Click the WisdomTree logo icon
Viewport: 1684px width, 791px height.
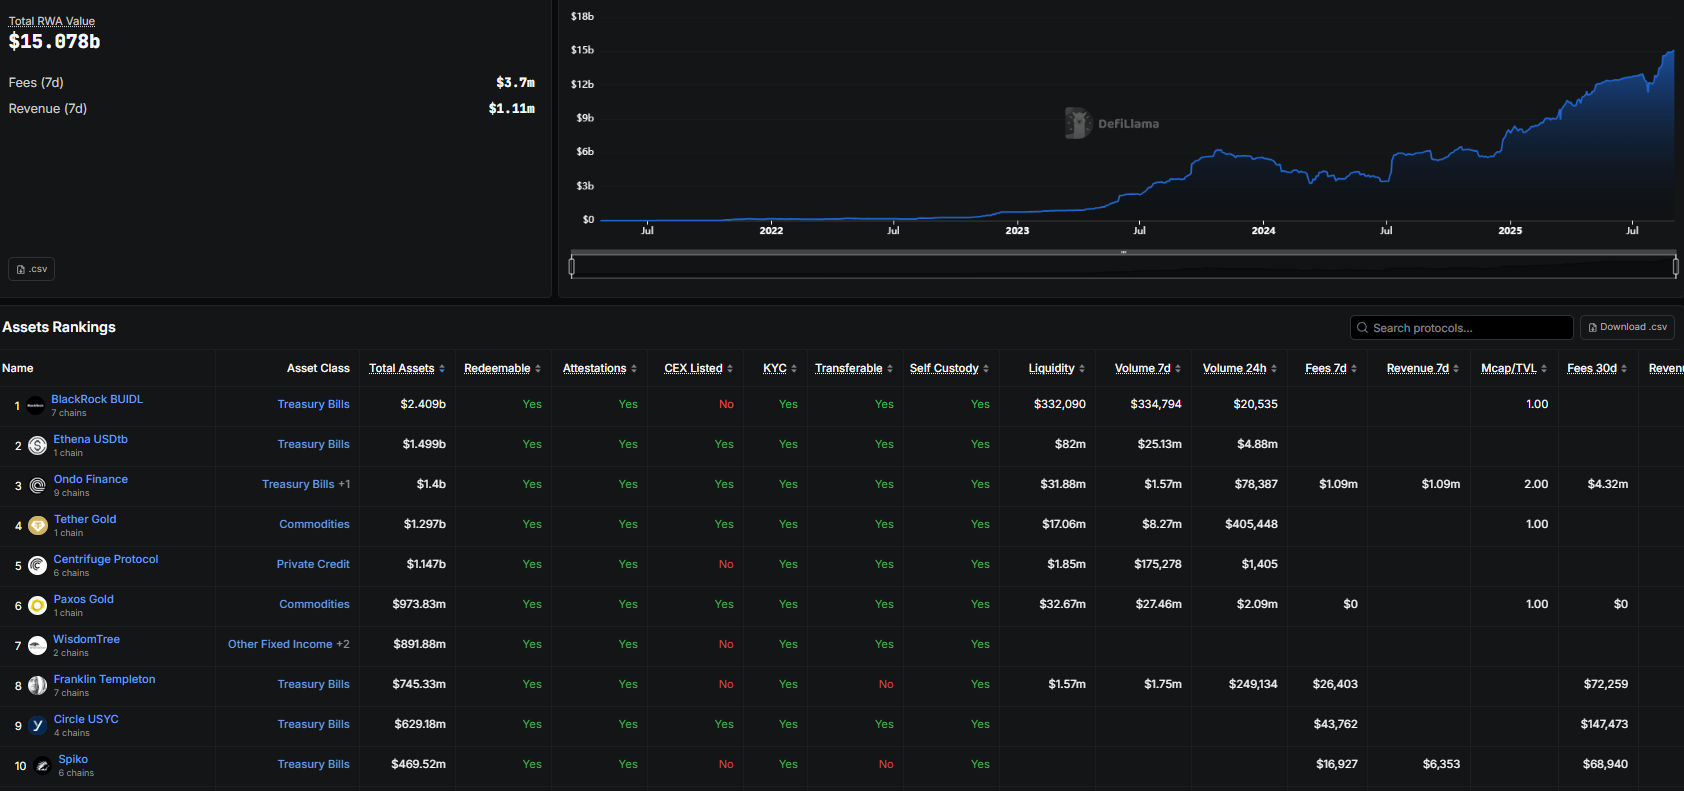(x=37, y=646)
